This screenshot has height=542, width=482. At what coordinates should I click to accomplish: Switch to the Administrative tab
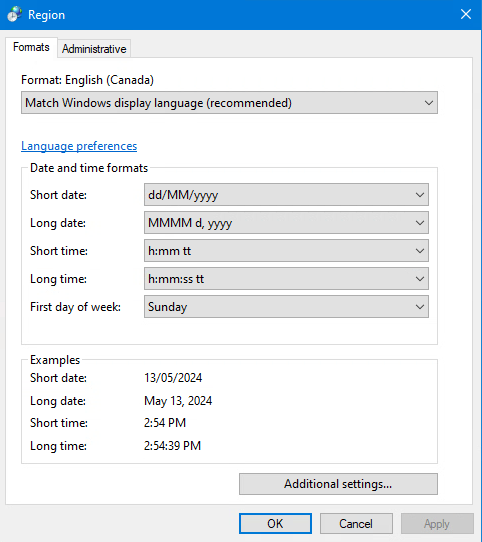tap(94, 49)
